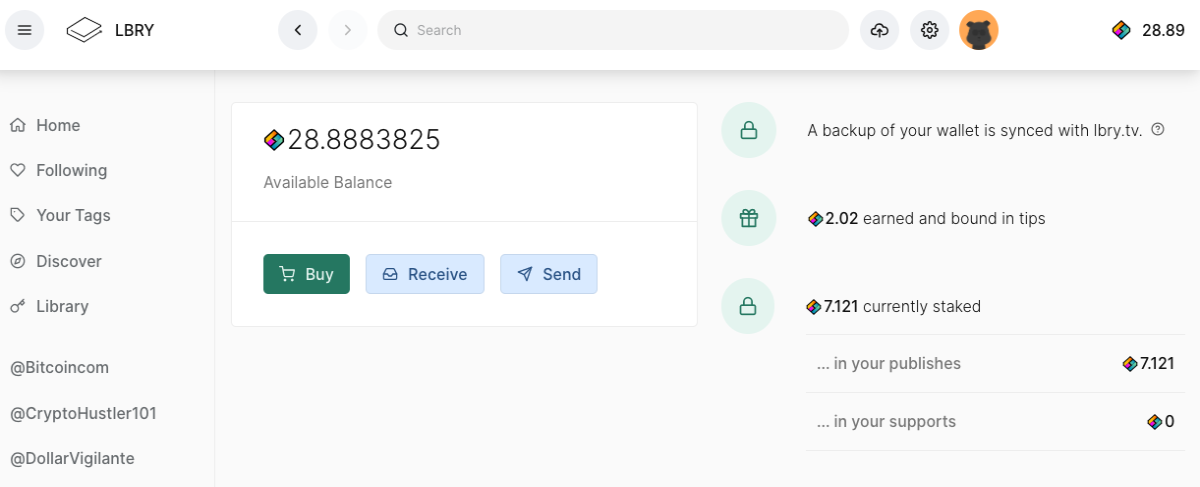Screen dimensions: 1200x487
Task: Click the Receive button
Action: [425, 274]
